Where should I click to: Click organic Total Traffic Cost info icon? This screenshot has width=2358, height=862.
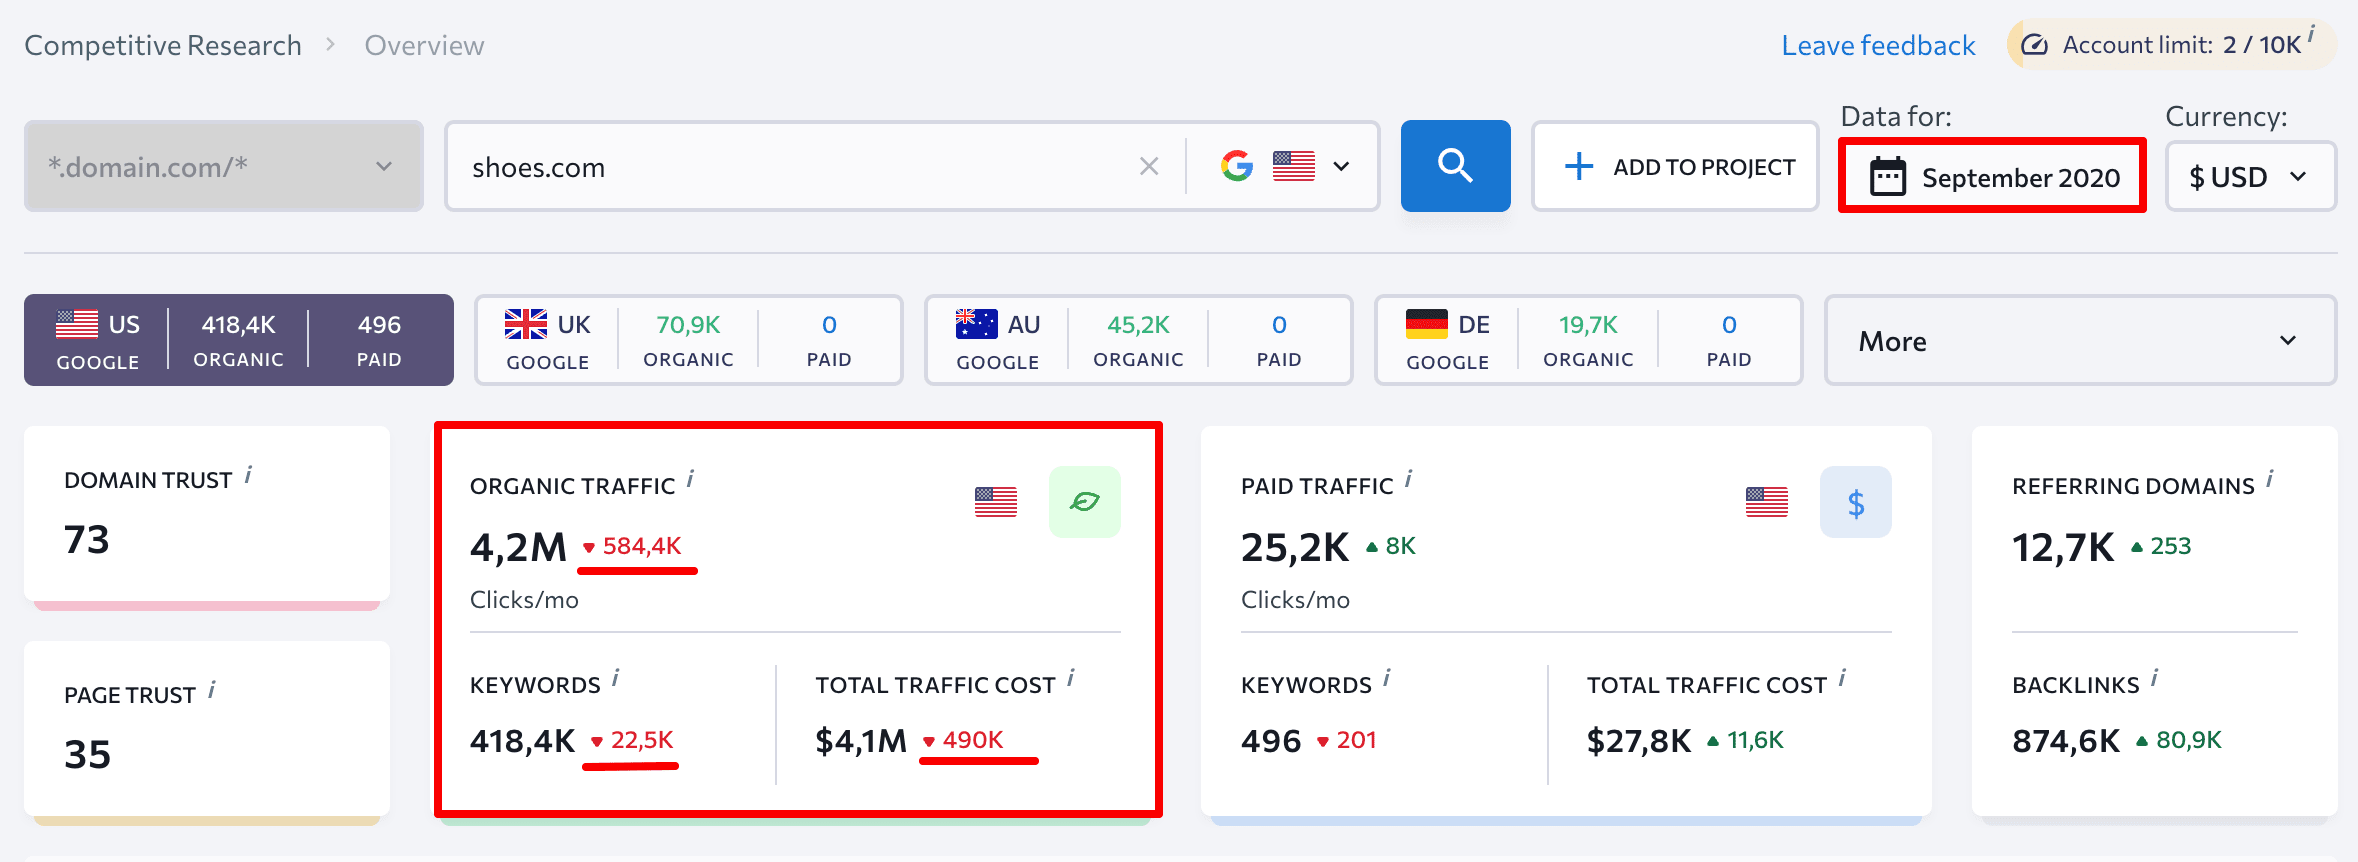point(1071,678)
